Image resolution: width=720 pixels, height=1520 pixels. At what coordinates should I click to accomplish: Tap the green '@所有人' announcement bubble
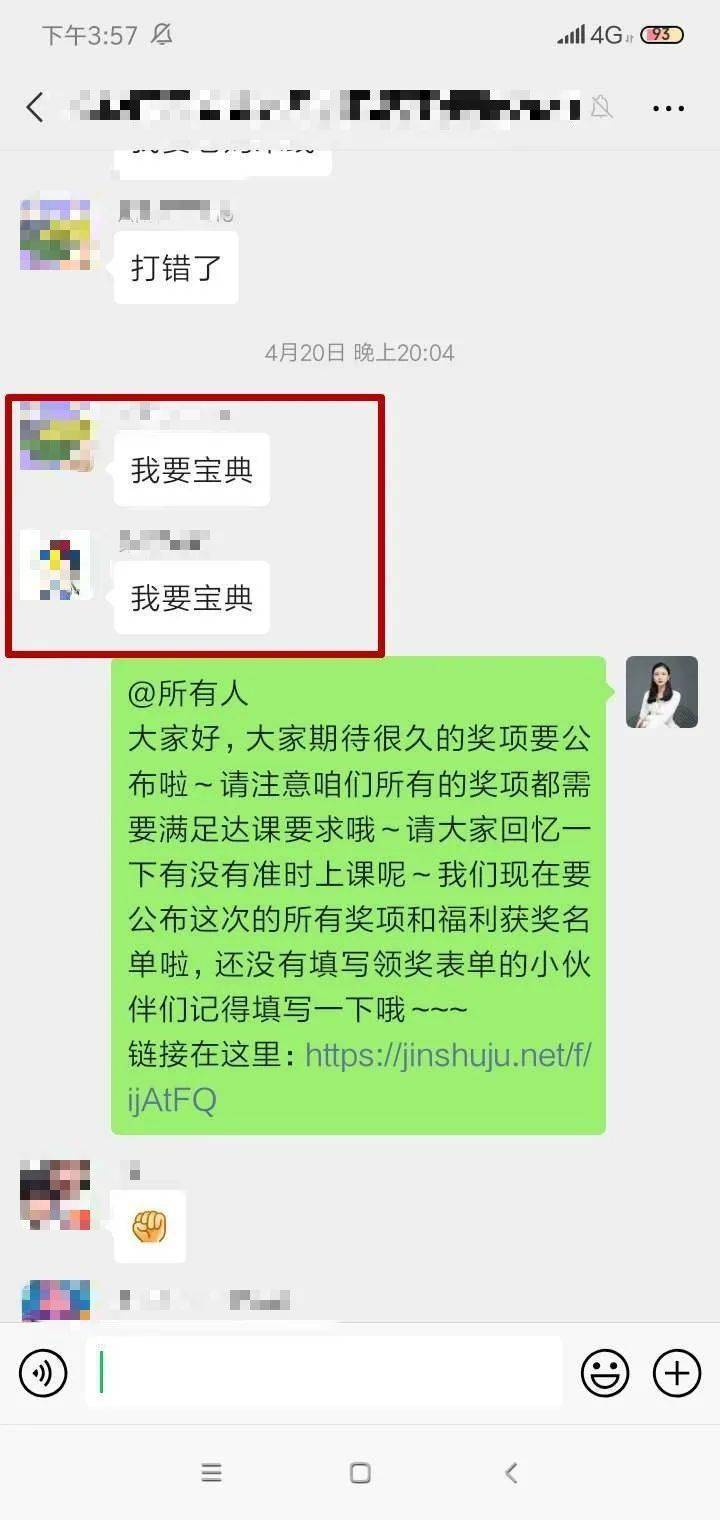(358, 895)
